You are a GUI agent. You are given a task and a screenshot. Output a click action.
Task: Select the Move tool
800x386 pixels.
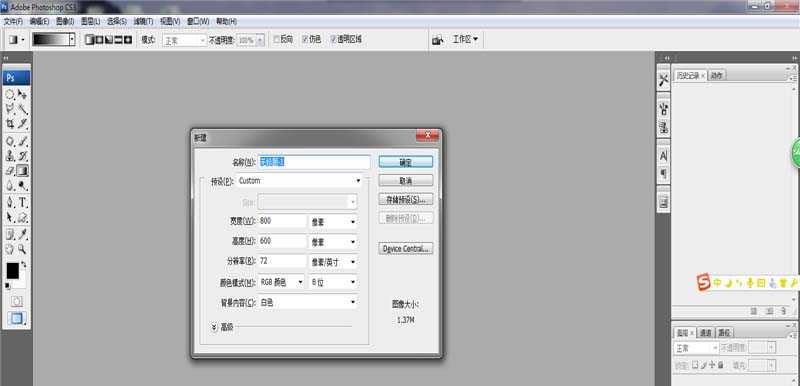22,94
